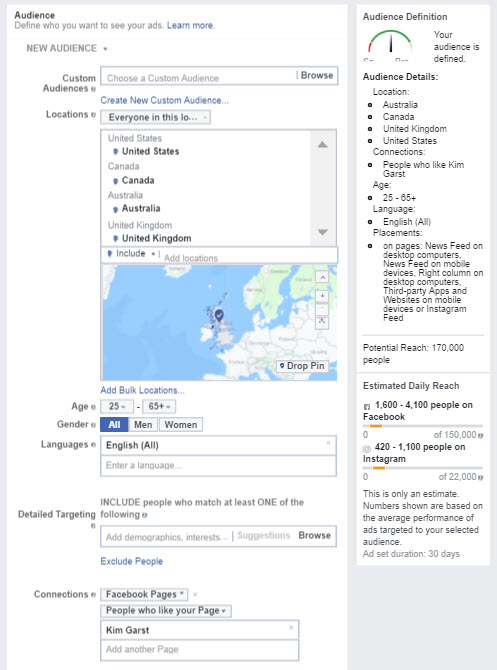The image size is (497, 670).
Task: Open the NEW AUDIENCE dropdown
Action: (67, 48)
